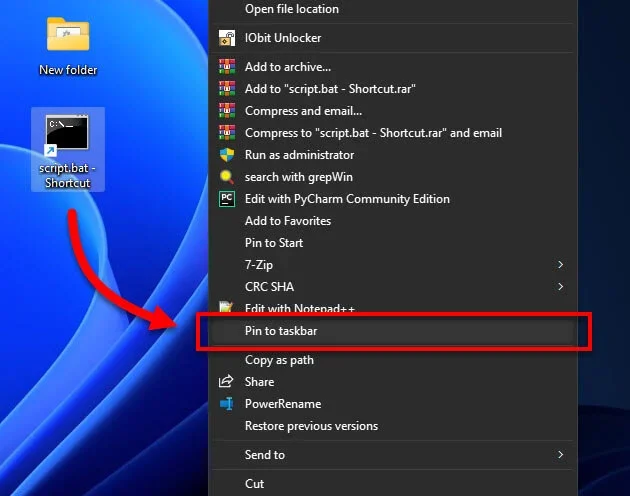Click Copy as path
This screenshot has width=630, height=496.
pyautogui.click(x=279, y=360)
